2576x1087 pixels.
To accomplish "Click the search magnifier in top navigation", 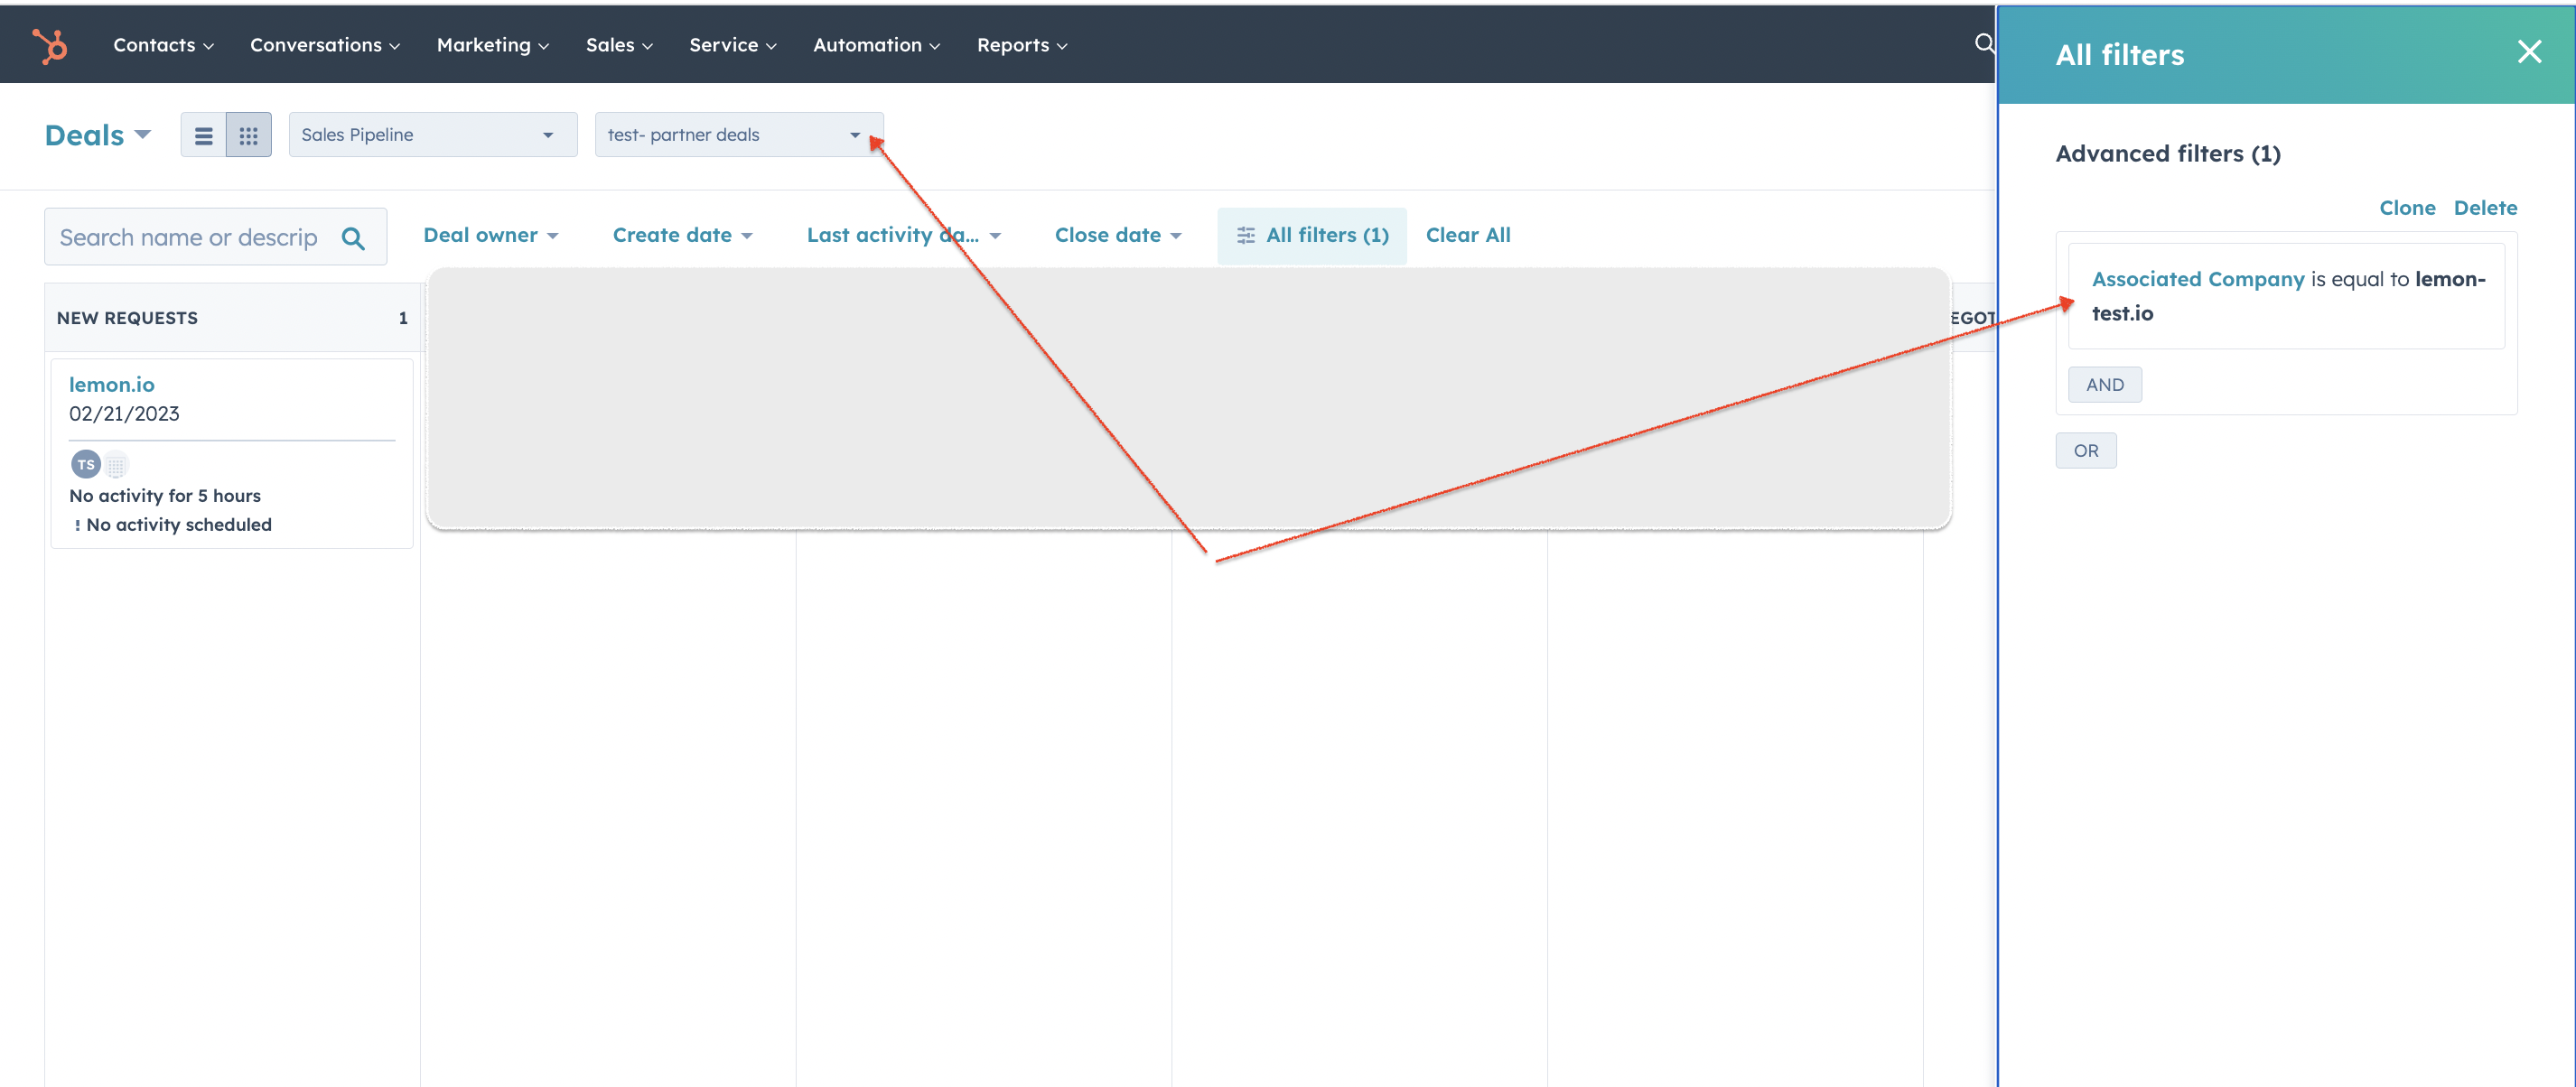I will click(1984, 43).
